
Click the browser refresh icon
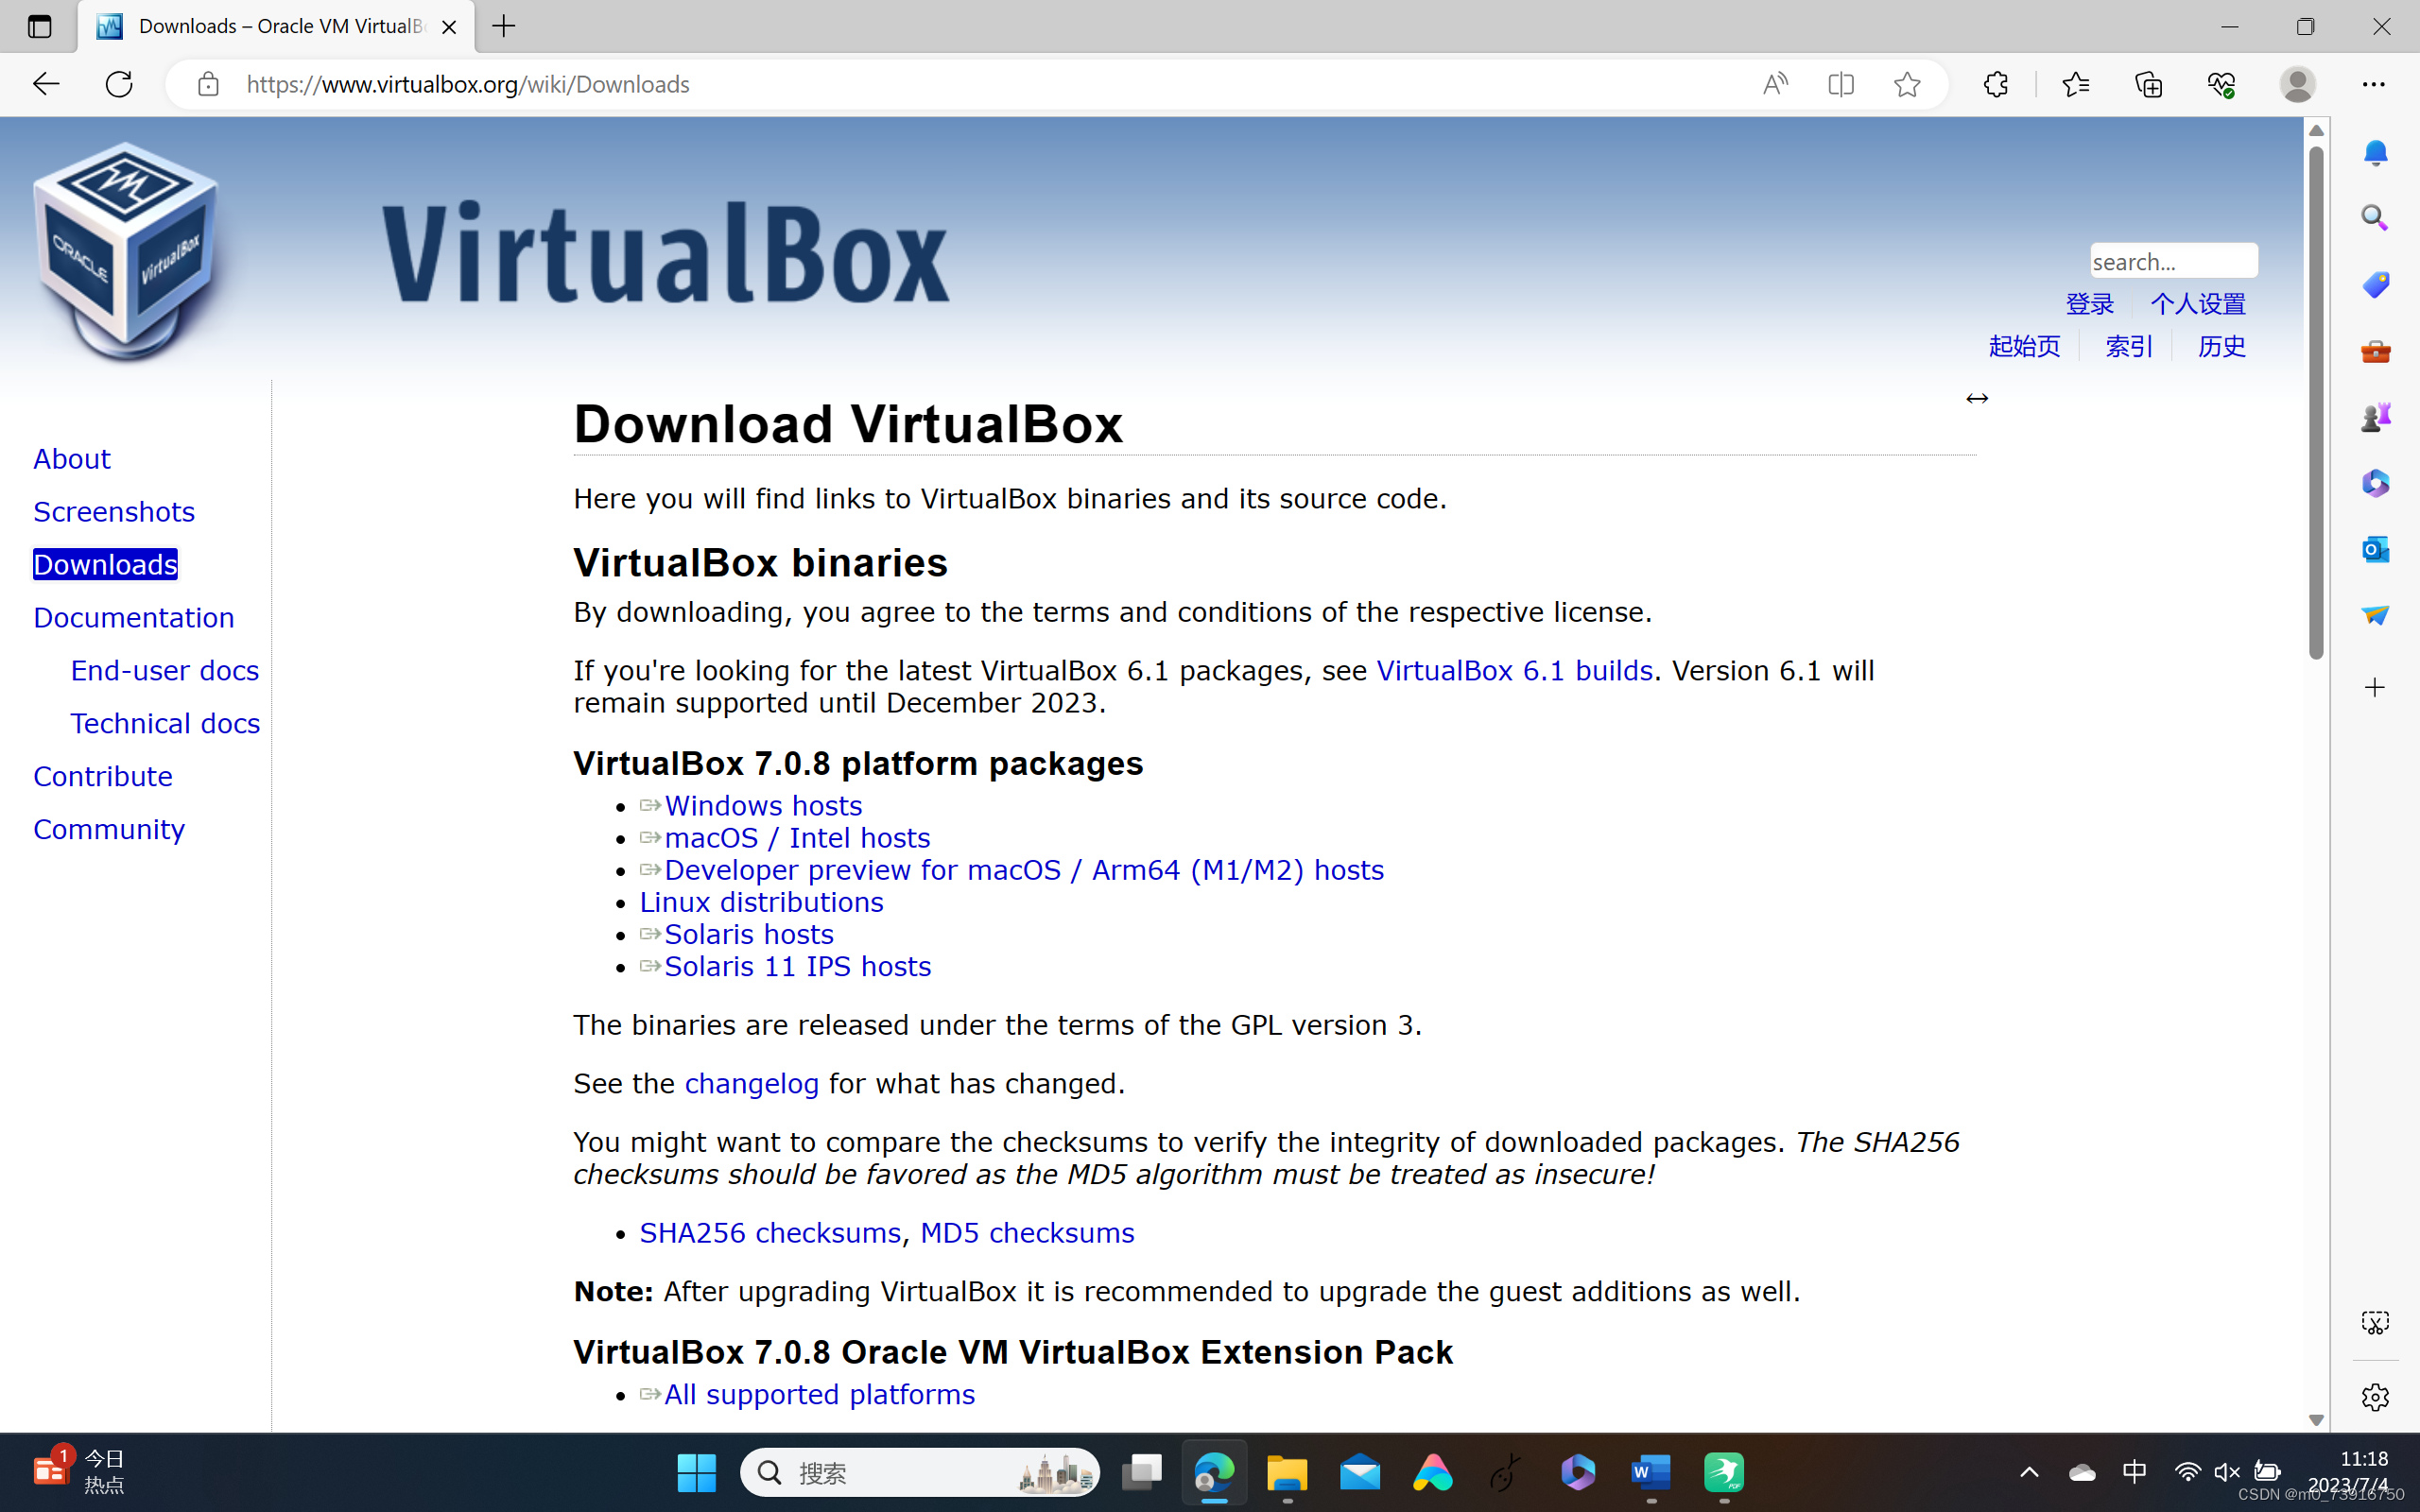tap(119, 84)
